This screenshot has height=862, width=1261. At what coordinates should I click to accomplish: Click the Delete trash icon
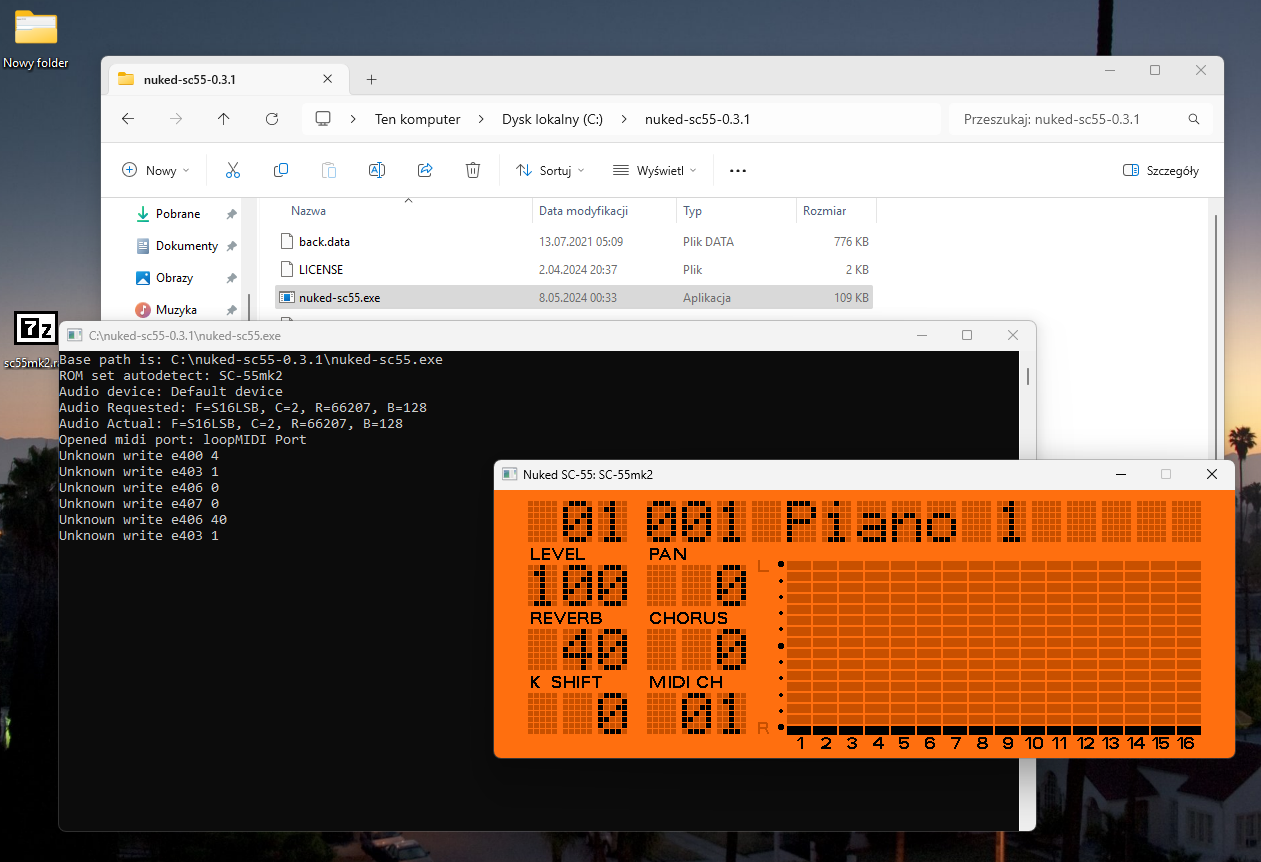tap(473, 170)
